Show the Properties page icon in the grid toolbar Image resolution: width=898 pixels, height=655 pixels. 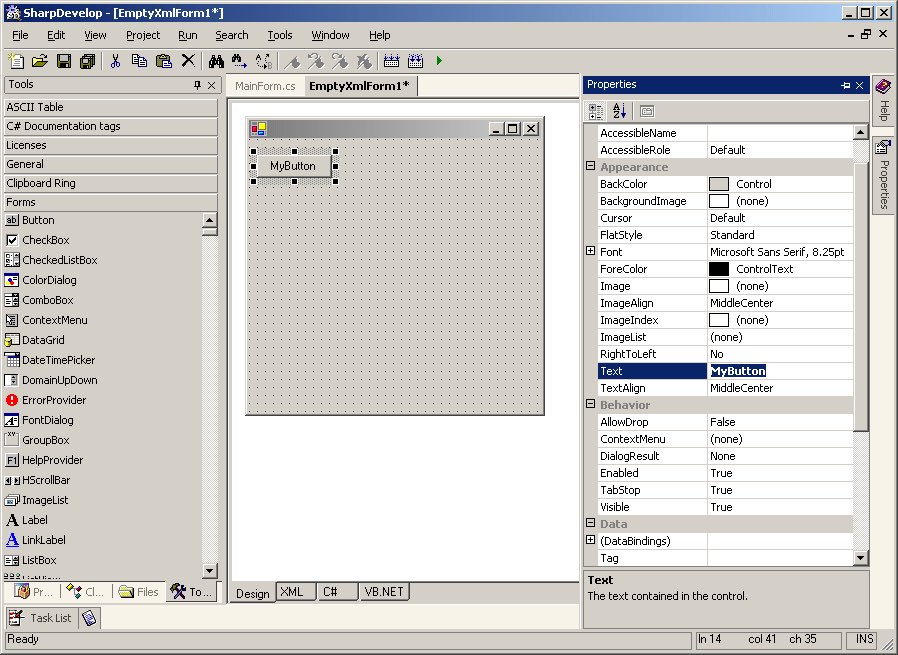[x=647, y=111]
